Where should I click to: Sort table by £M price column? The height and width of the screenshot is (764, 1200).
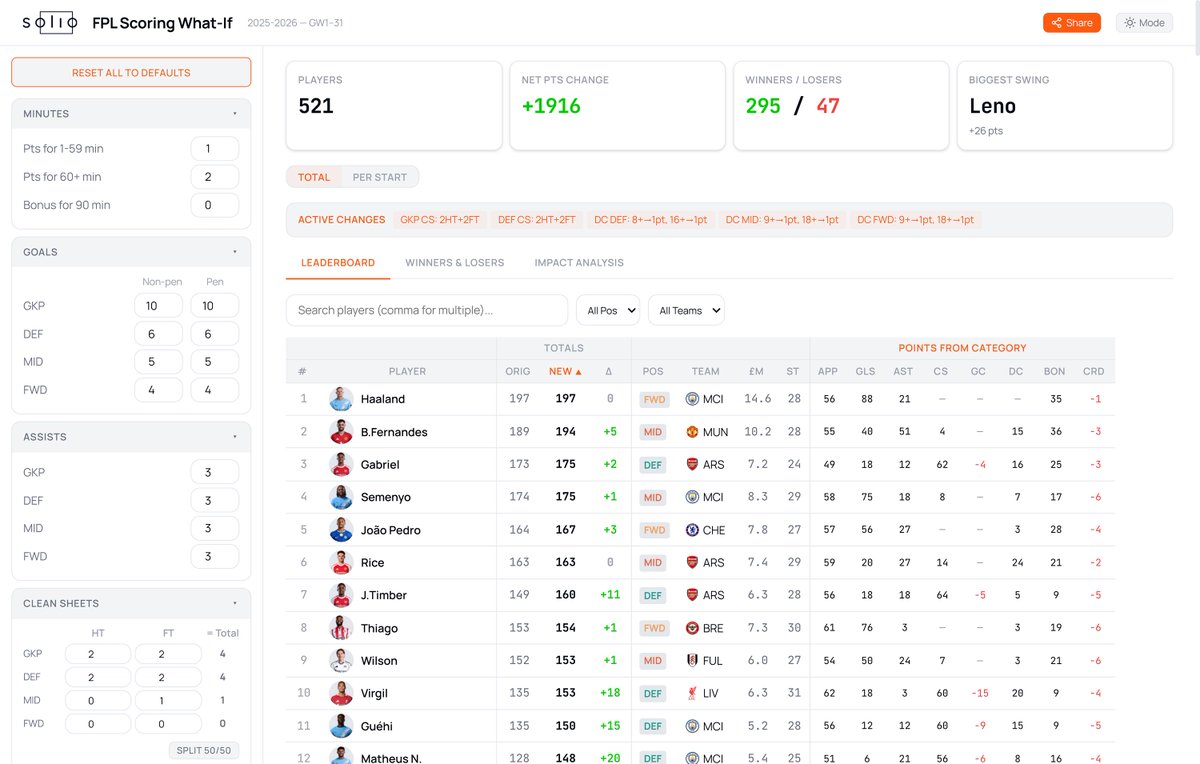(756, 371)
